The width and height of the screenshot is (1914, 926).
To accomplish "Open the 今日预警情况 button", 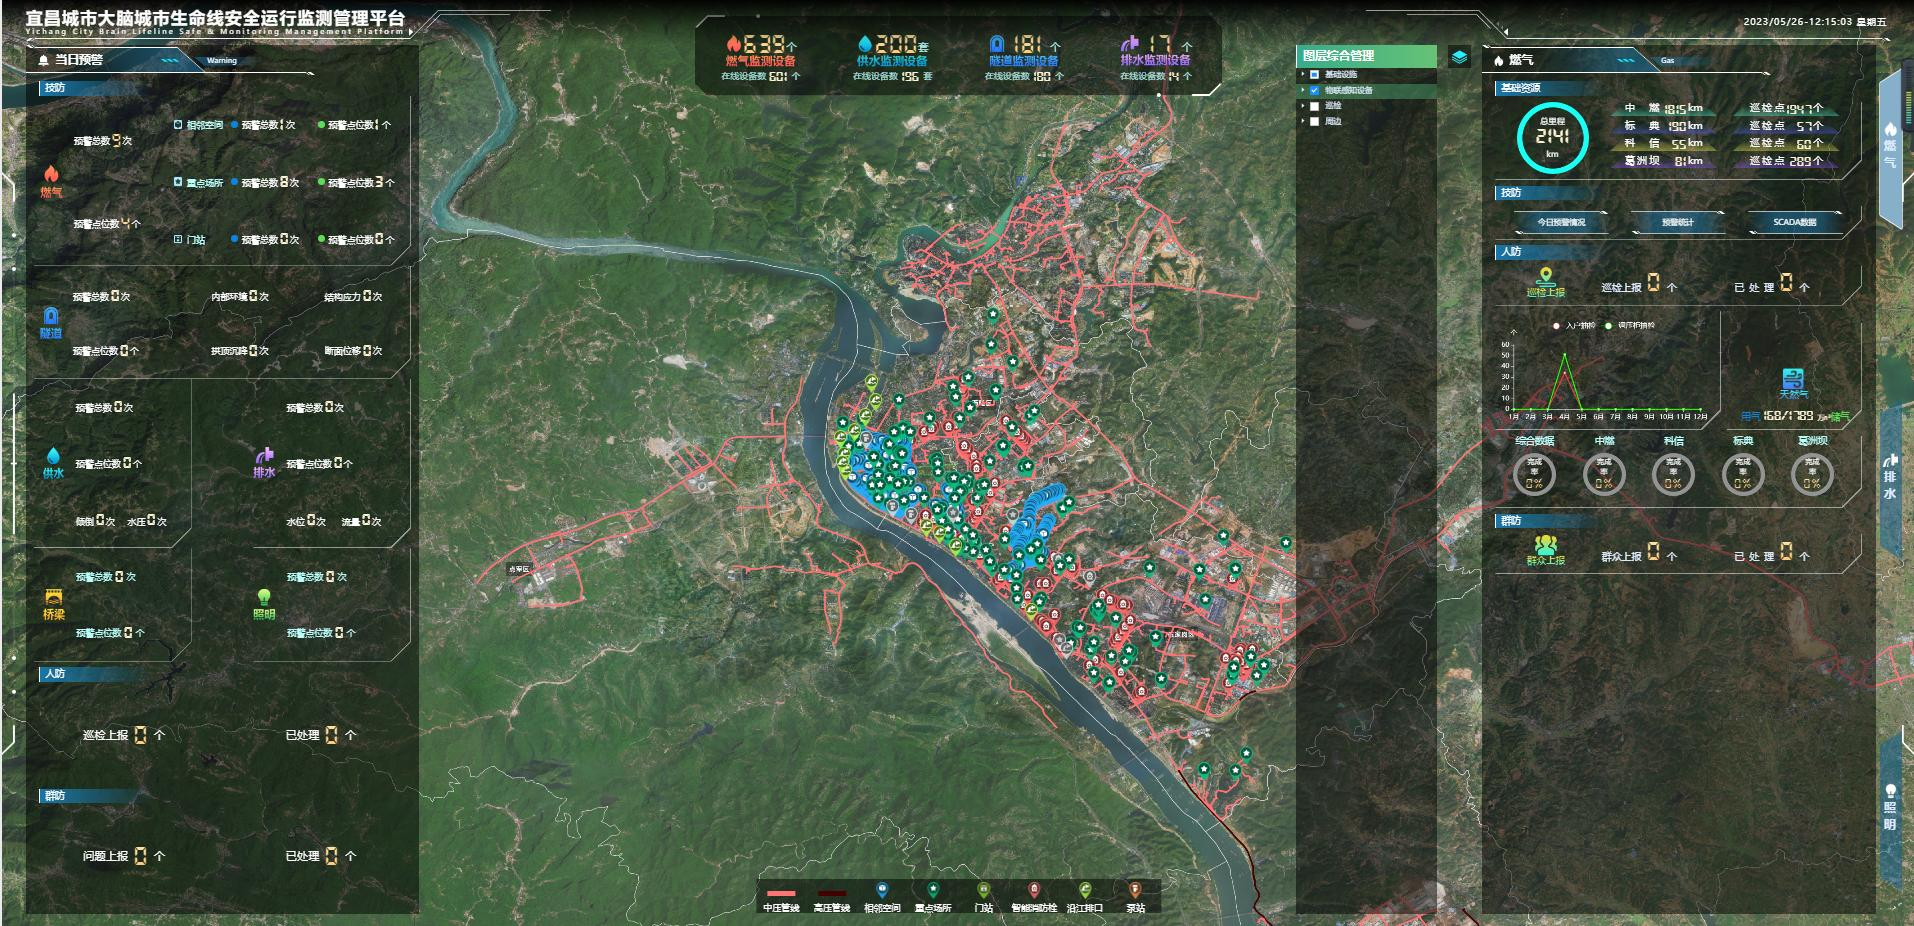I will pos(1561,222).
